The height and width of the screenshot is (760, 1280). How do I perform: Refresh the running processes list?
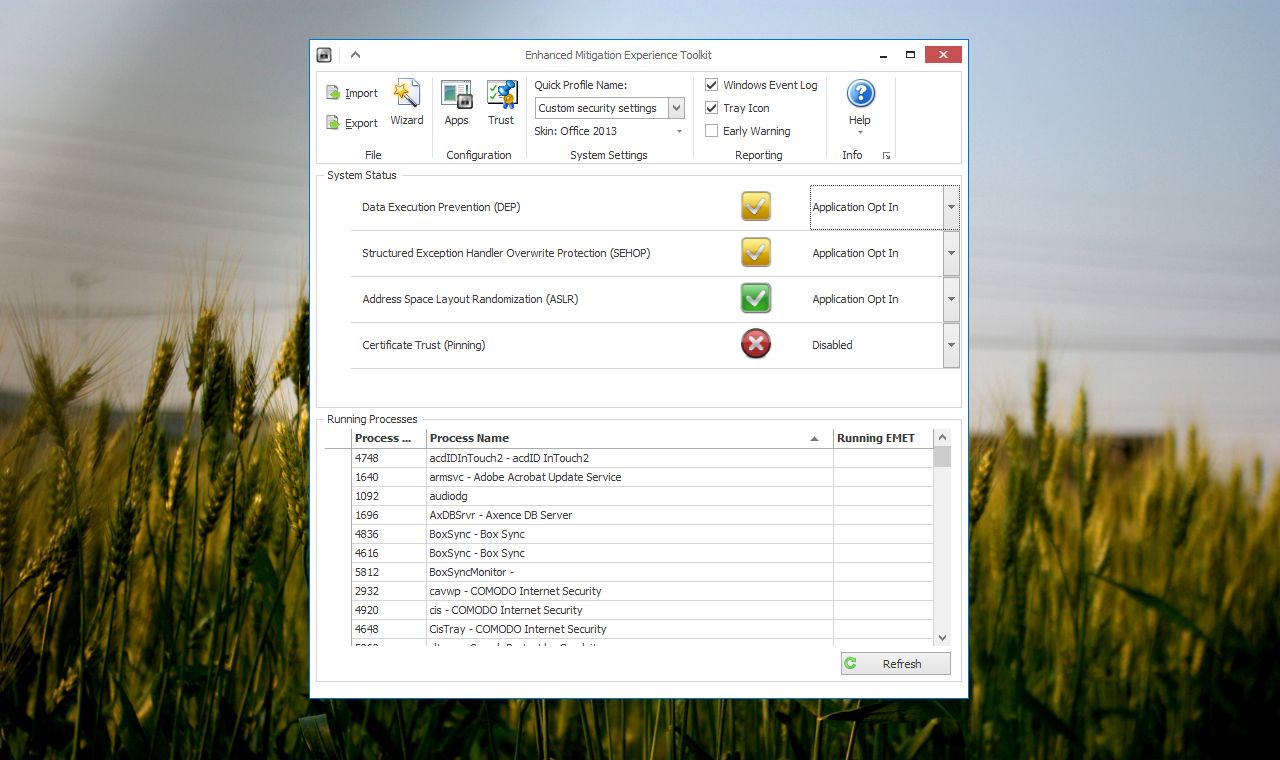pyautogui.click(x=895, y=664)
